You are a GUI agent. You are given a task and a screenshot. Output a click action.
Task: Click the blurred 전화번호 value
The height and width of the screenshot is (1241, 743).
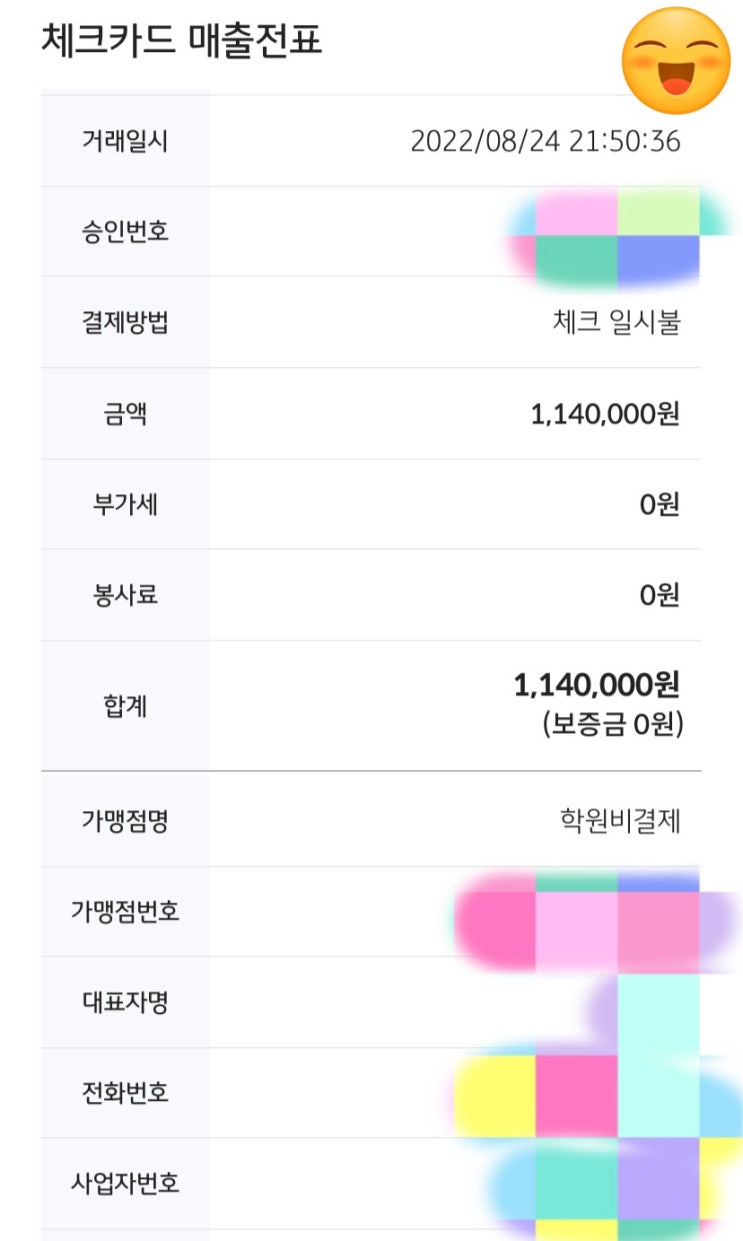pos(590,1095)
